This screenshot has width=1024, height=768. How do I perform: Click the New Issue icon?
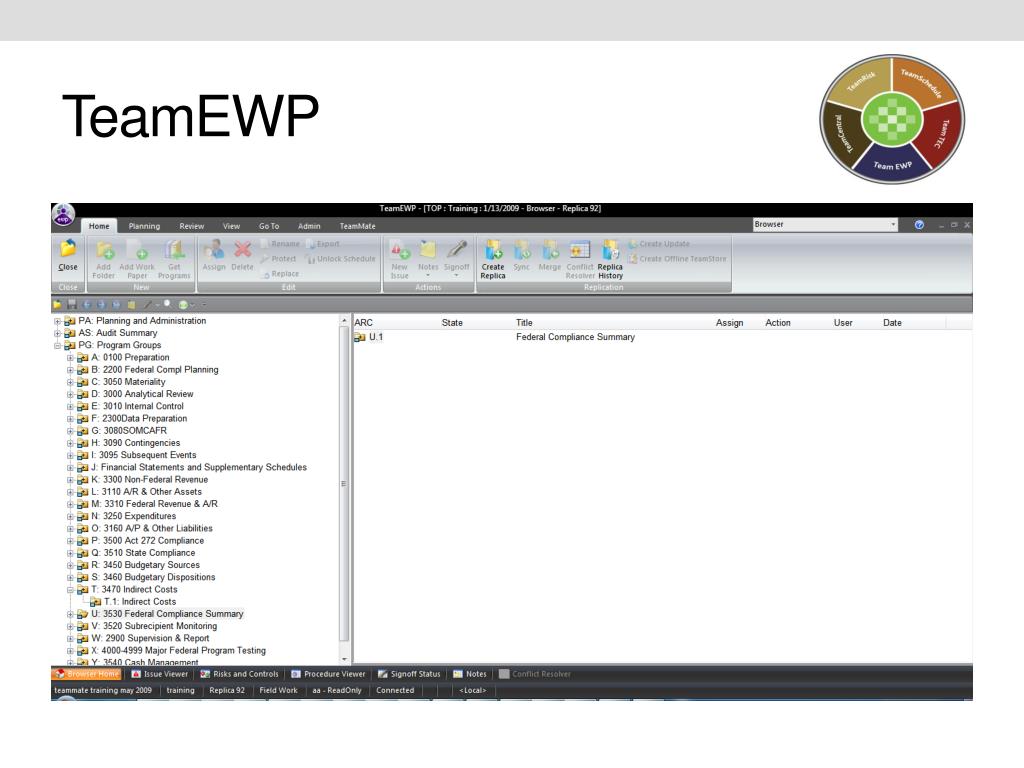(400, 249)
